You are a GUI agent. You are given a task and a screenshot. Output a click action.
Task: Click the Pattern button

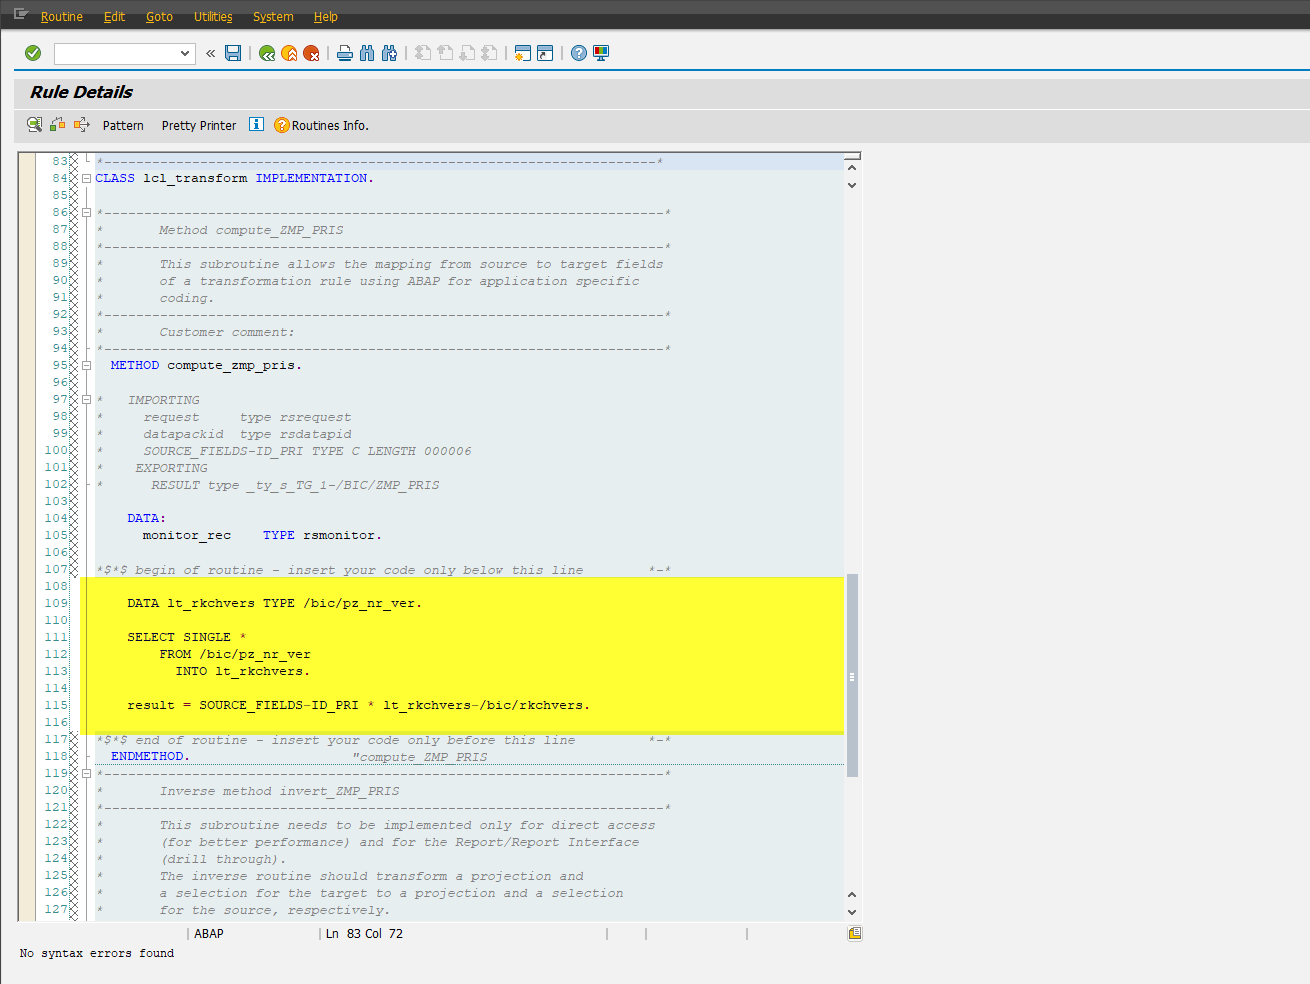tap(123, 126)
